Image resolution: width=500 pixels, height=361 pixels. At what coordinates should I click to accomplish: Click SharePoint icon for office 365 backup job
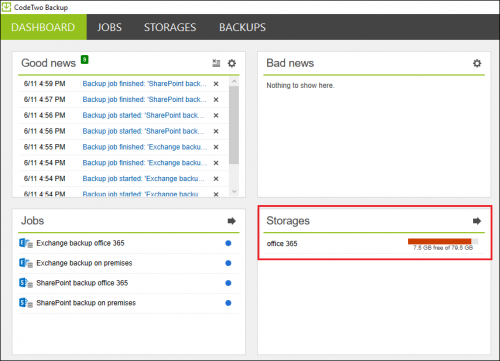click(26, 283)
